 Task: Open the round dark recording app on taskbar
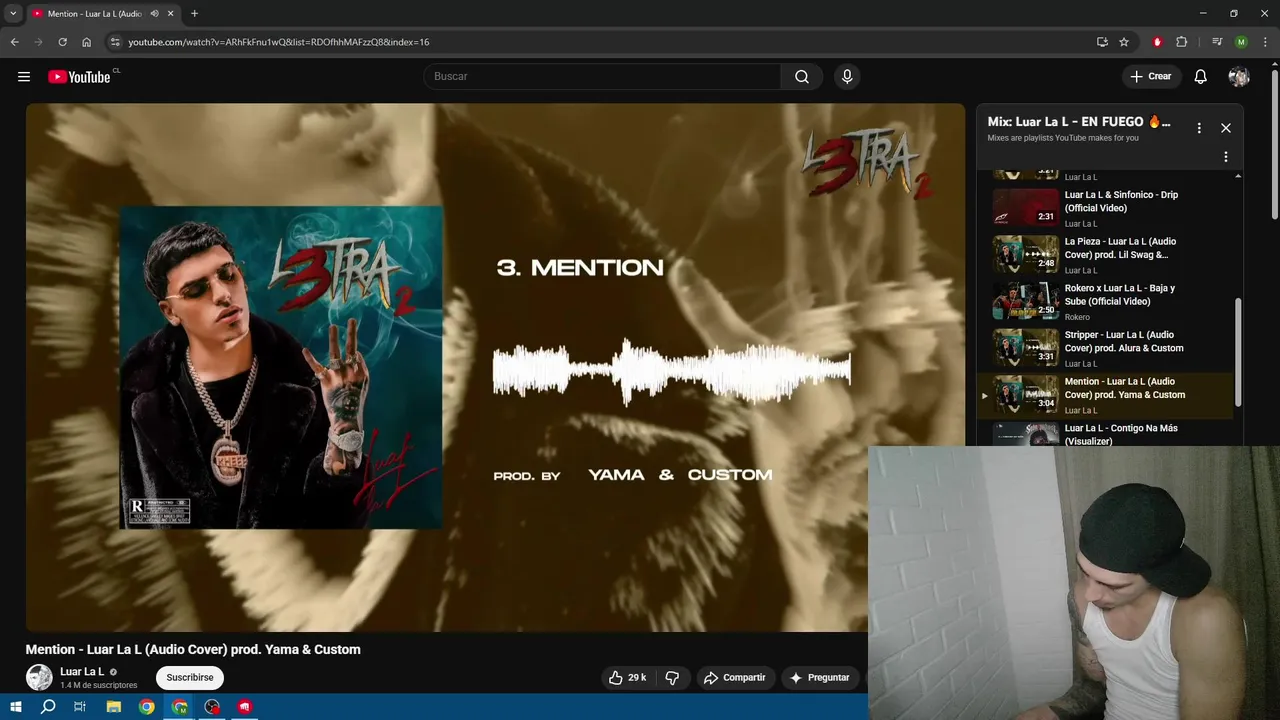212,707
